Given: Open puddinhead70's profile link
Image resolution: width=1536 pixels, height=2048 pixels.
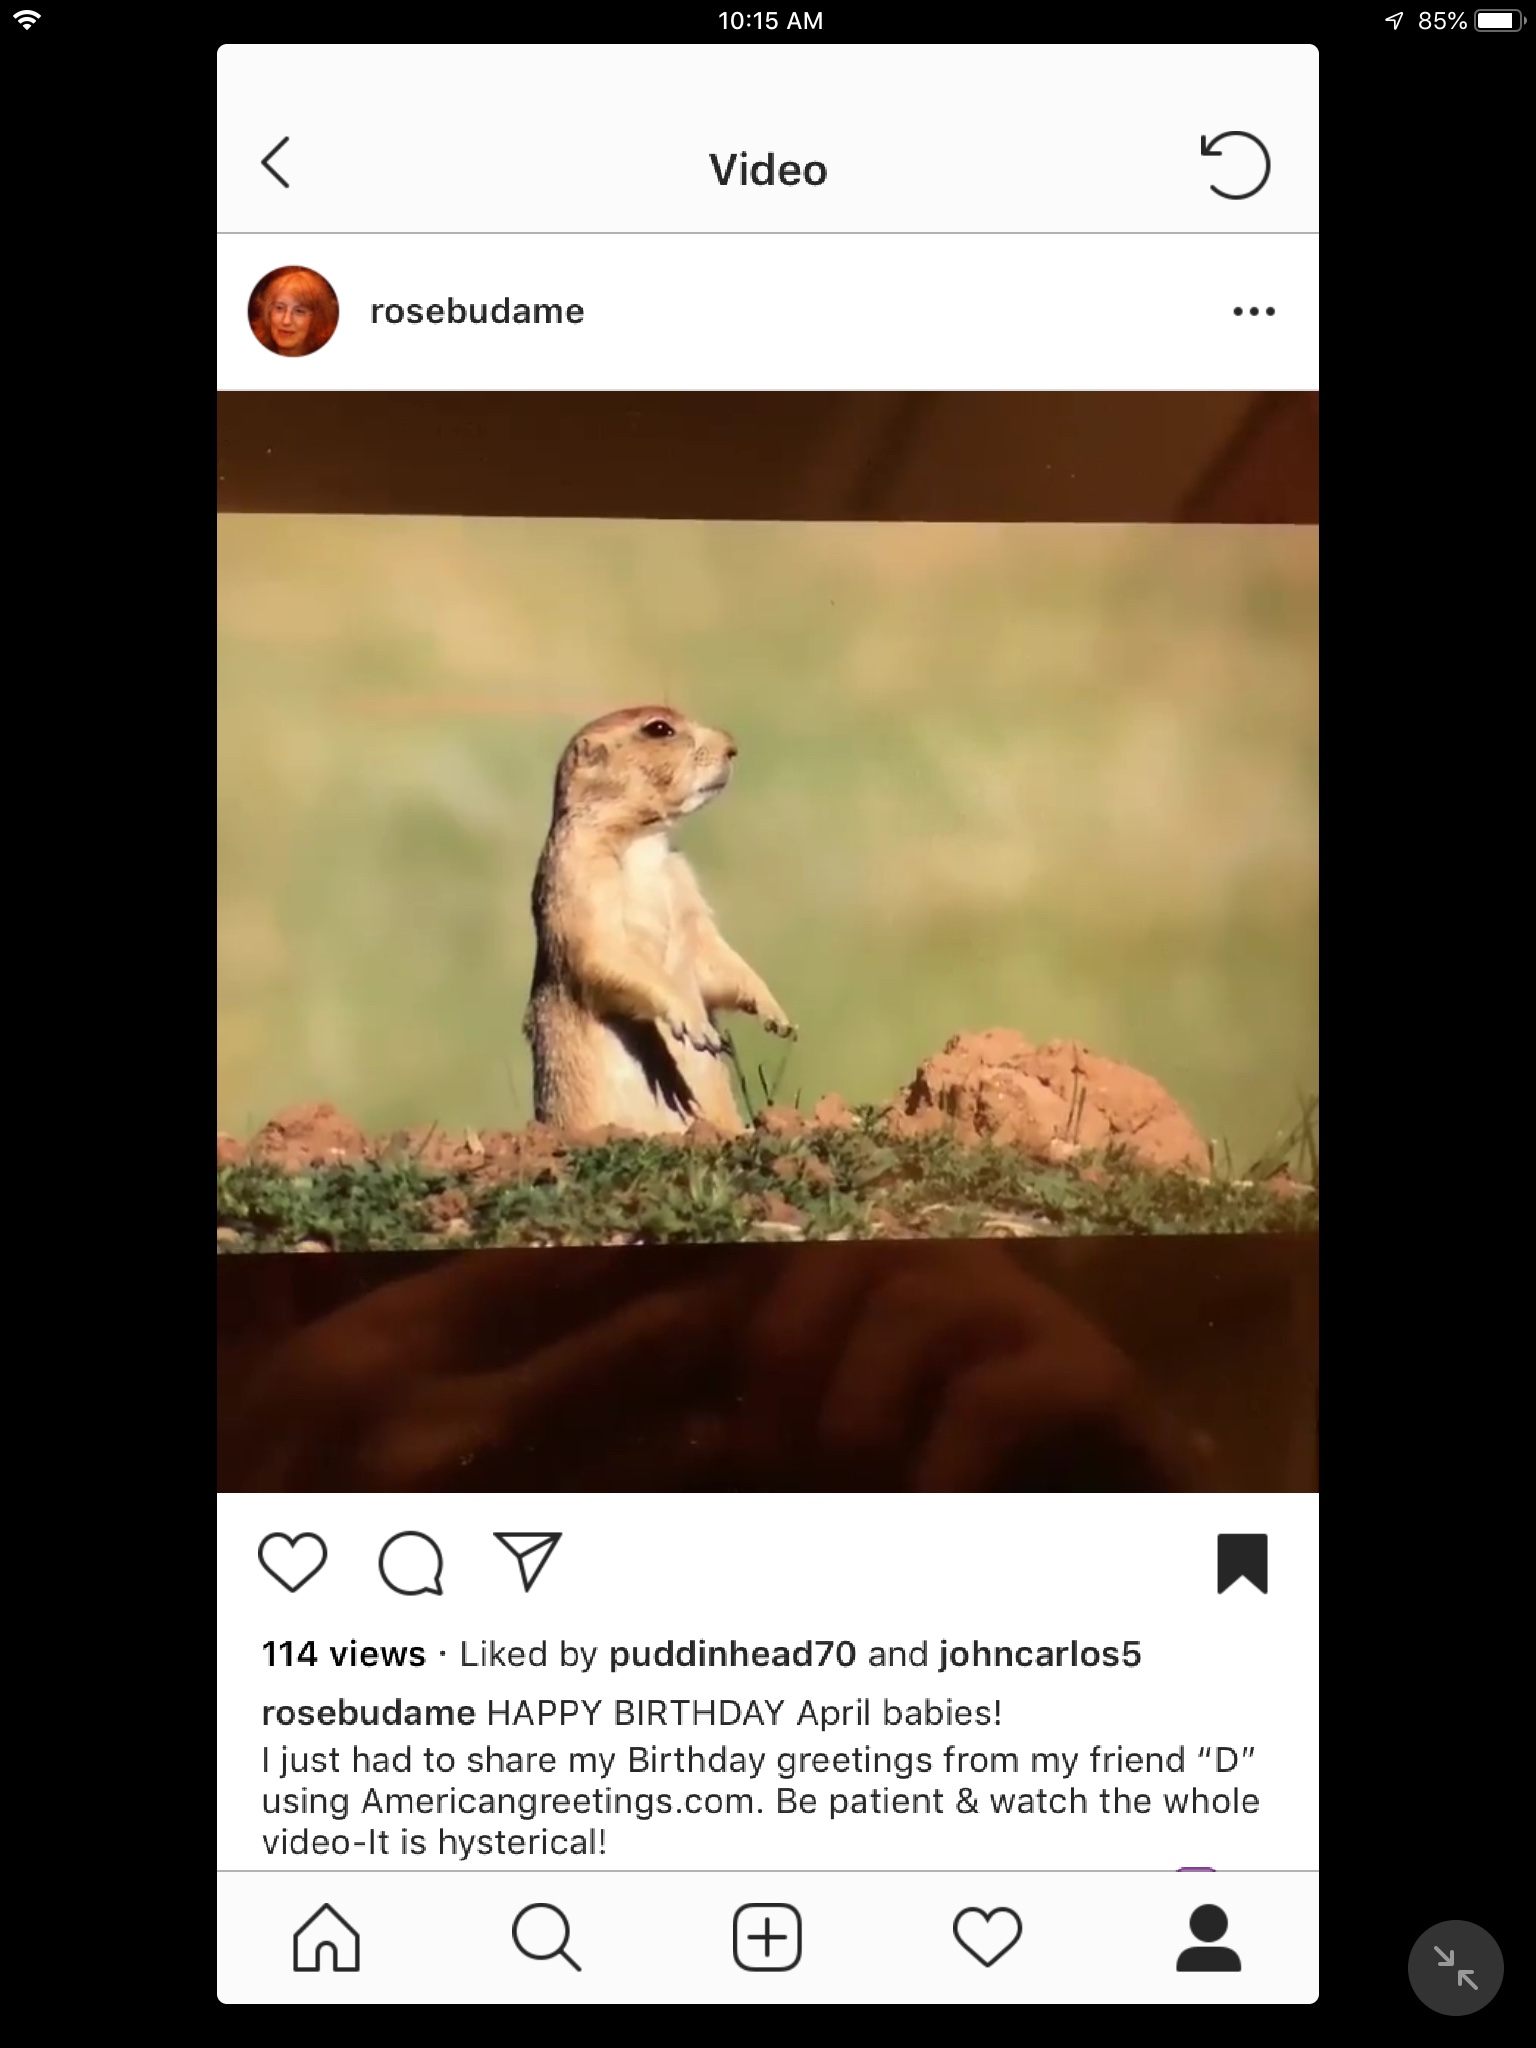Looking at the screenshot, I should pyautogui.click(x=733, y=1654).
